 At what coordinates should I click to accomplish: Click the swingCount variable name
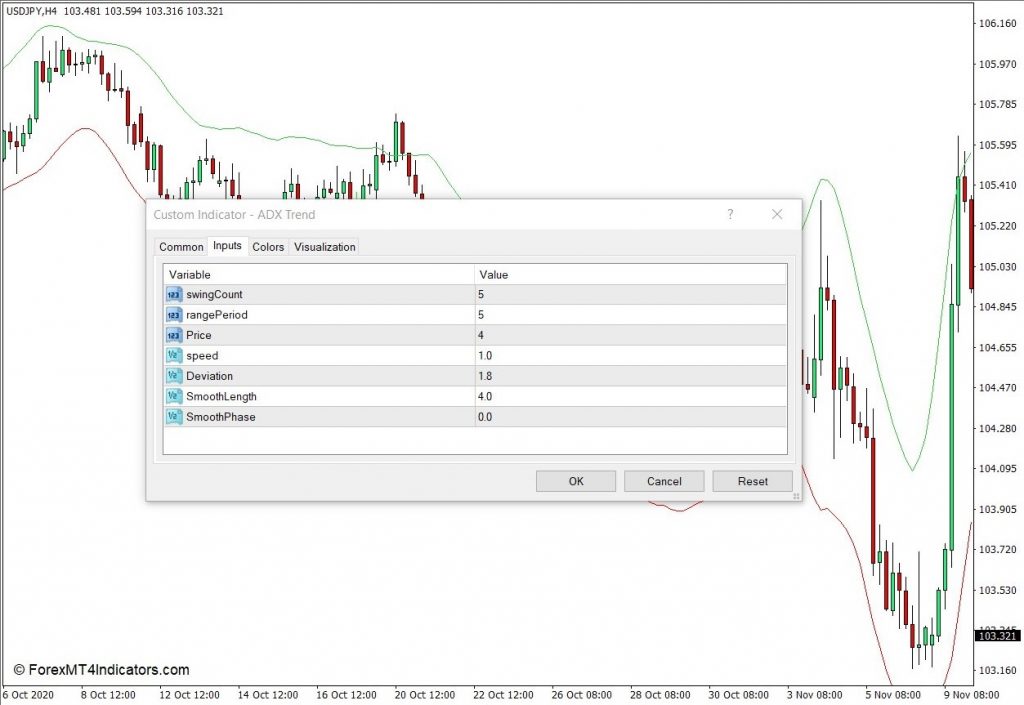pos(214,294)
